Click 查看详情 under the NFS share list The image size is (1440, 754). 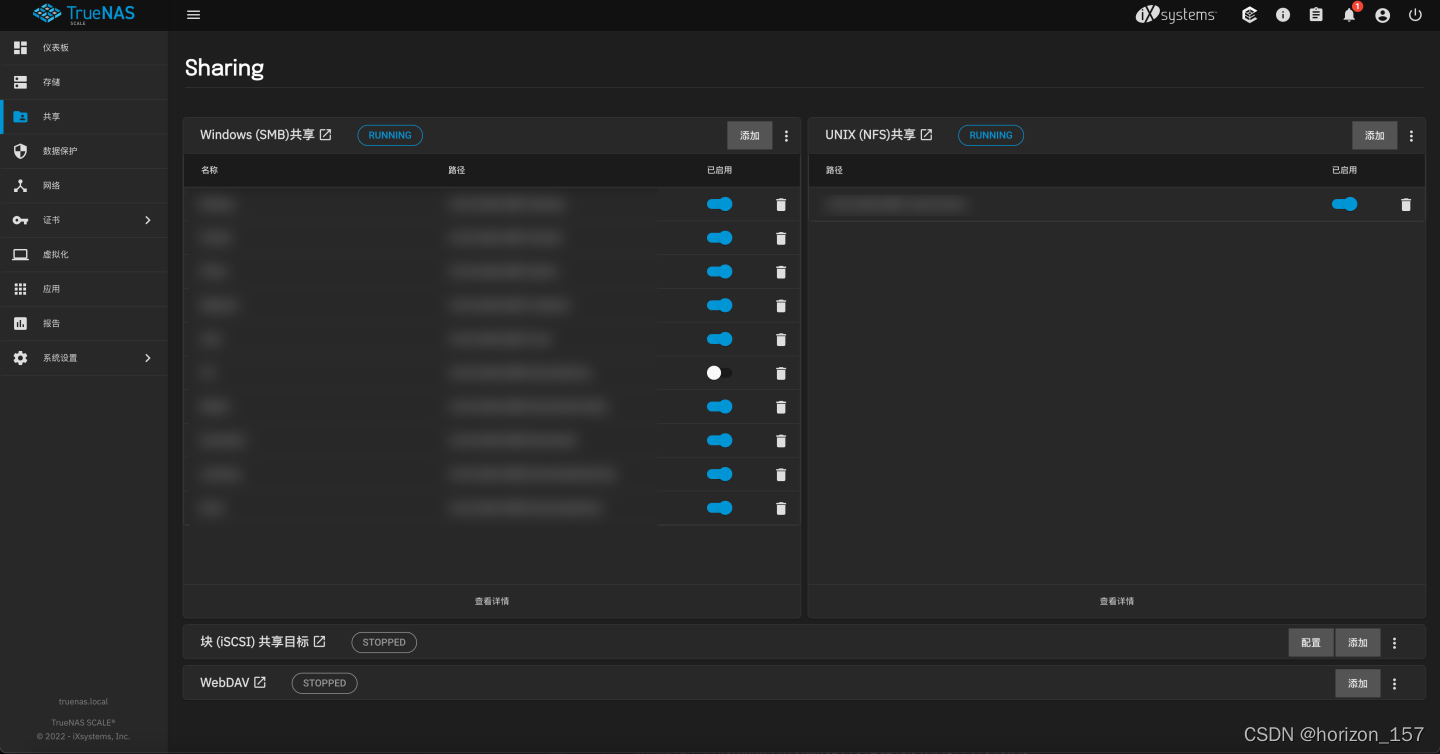pos(1117,601)
